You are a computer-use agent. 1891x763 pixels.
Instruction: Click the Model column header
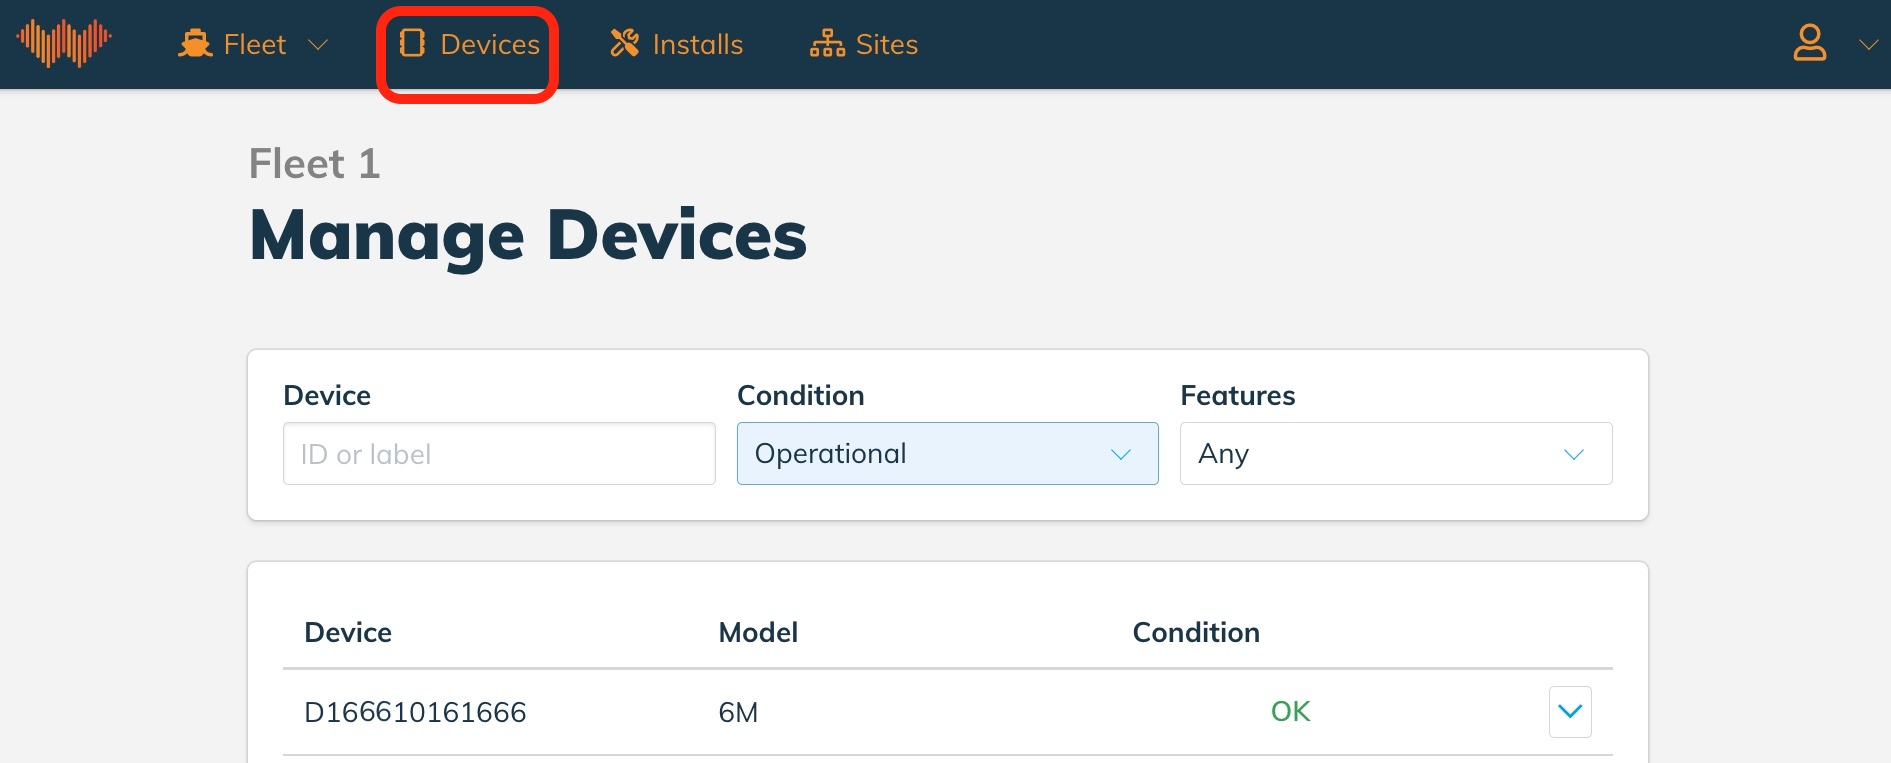coord(758,632)
